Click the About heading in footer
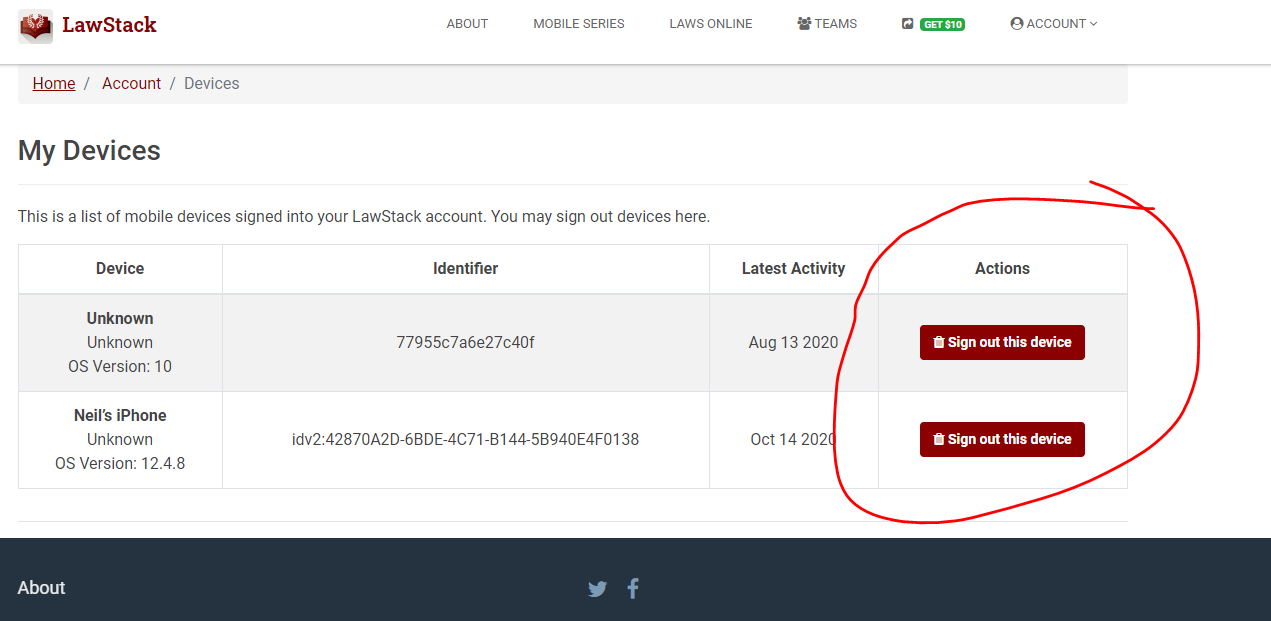 [41, 588]
